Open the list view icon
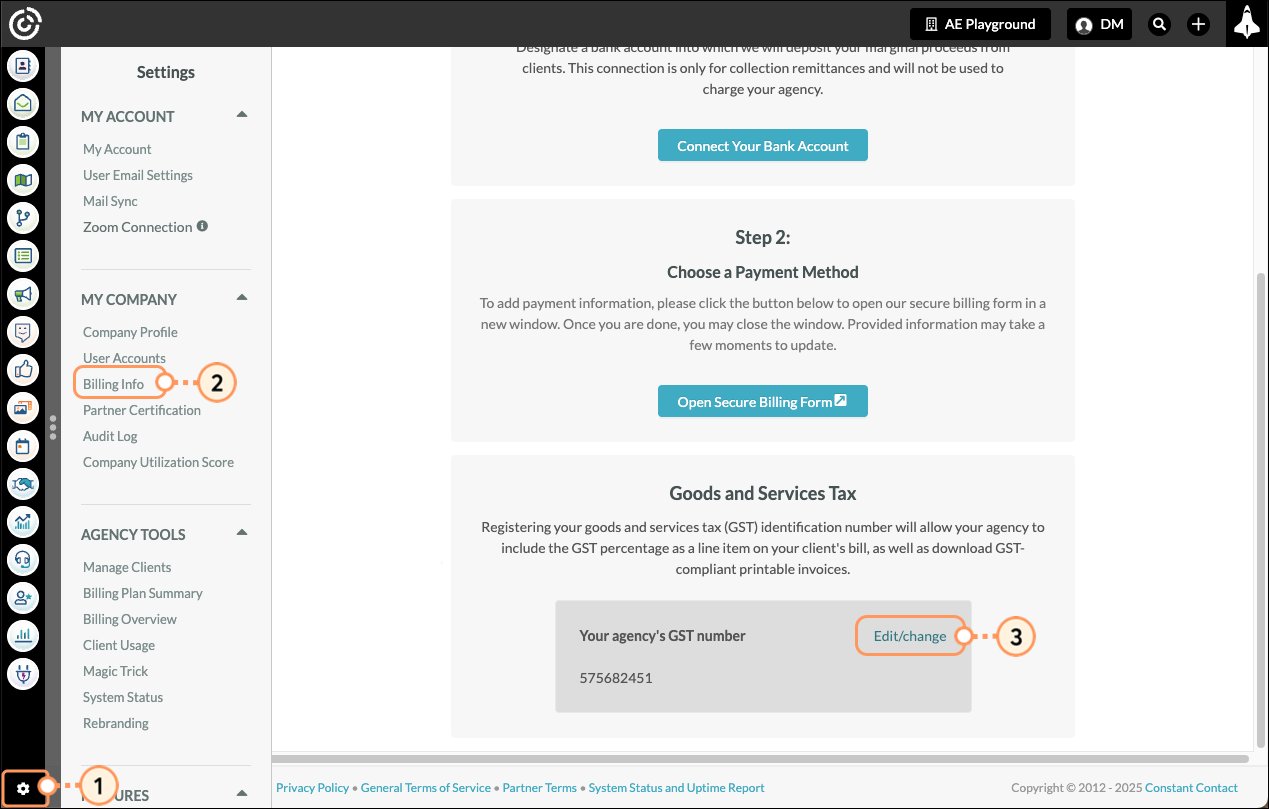 tap(23, 255)
